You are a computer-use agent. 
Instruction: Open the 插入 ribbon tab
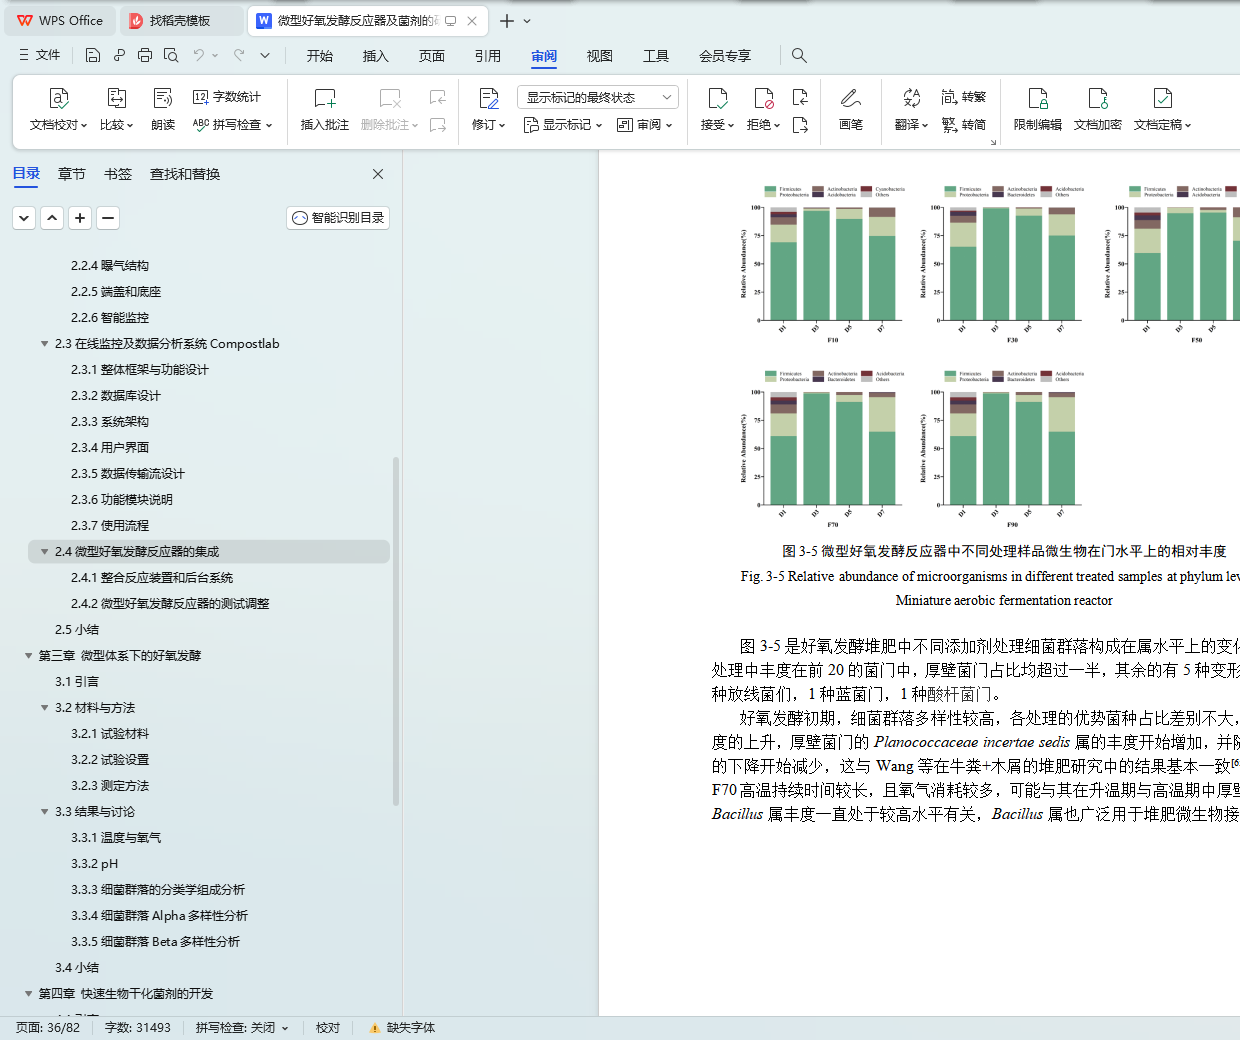[376, 56]
